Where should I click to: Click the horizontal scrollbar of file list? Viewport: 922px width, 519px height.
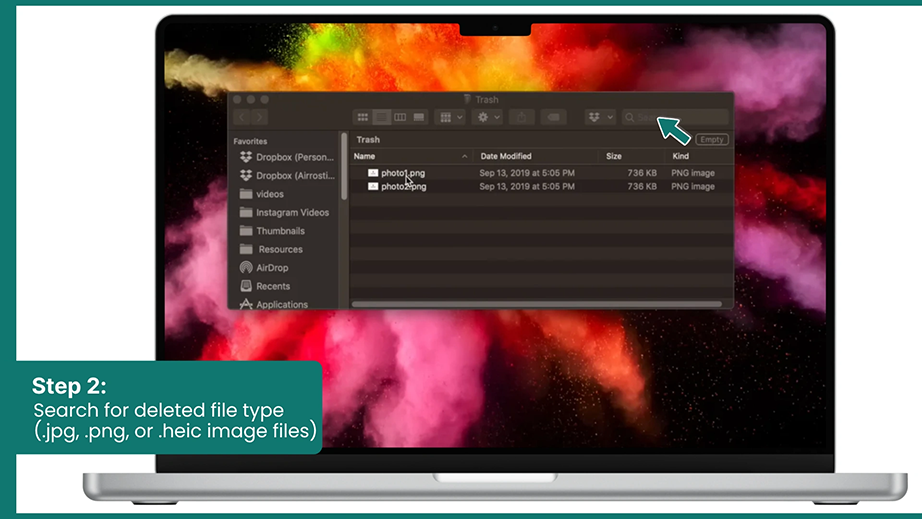(536, 304)
